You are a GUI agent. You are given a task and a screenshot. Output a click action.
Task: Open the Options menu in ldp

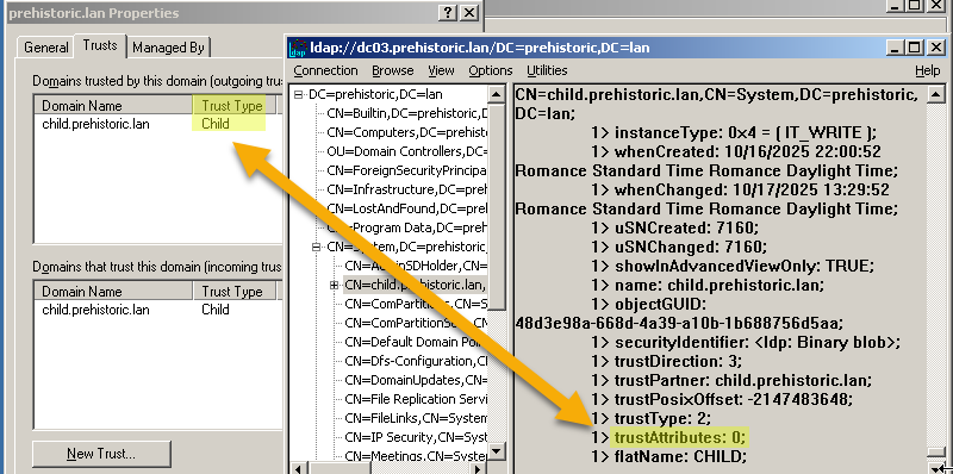490,71
